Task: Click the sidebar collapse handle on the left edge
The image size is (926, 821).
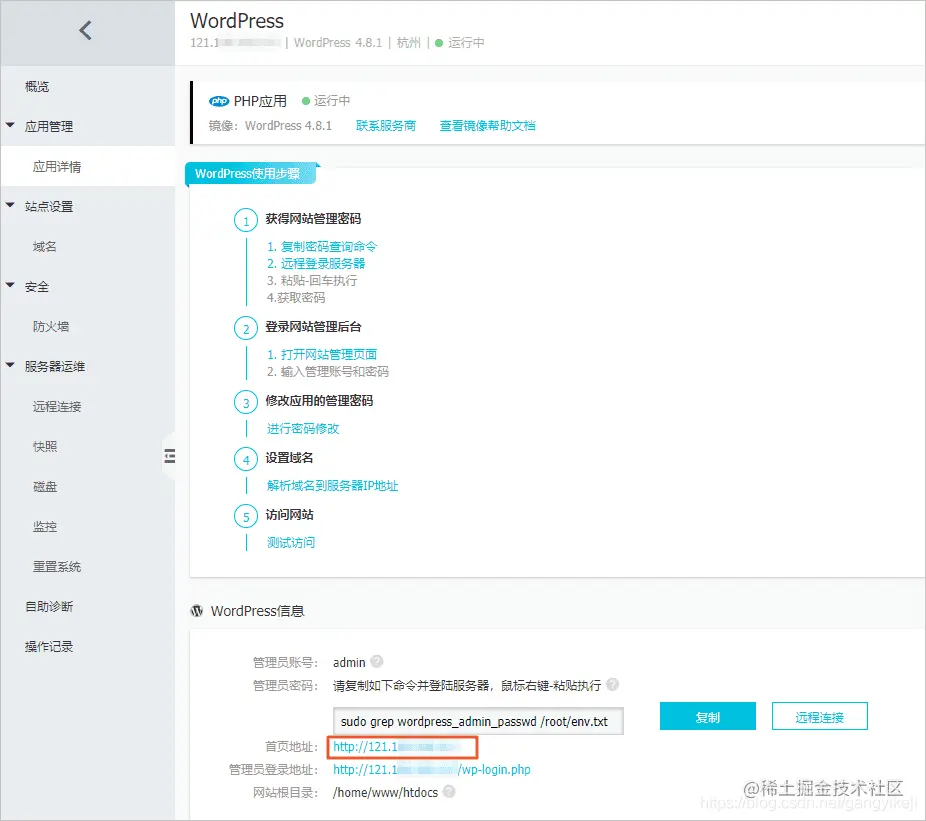Action: point(170,456)
